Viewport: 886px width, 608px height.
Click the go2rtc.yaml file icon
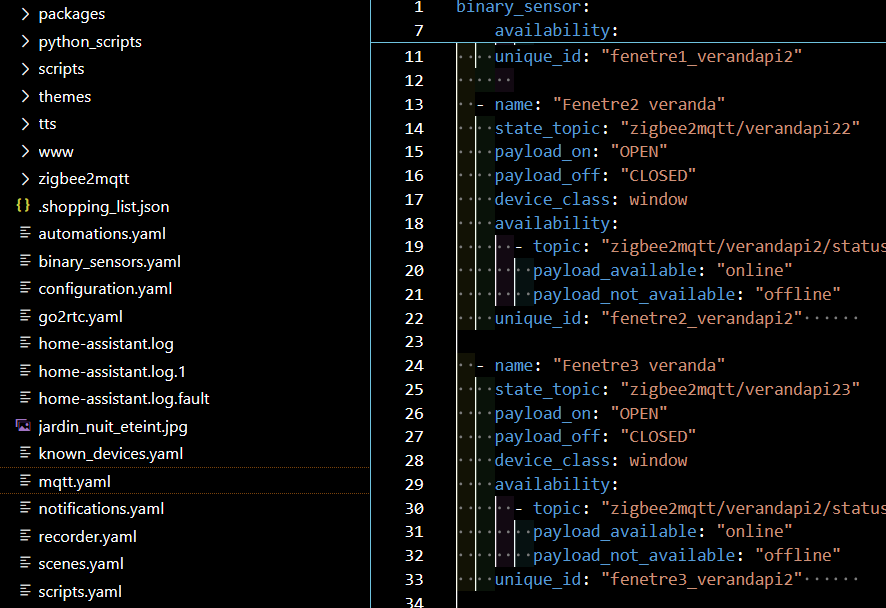click(x=25, y=316)
